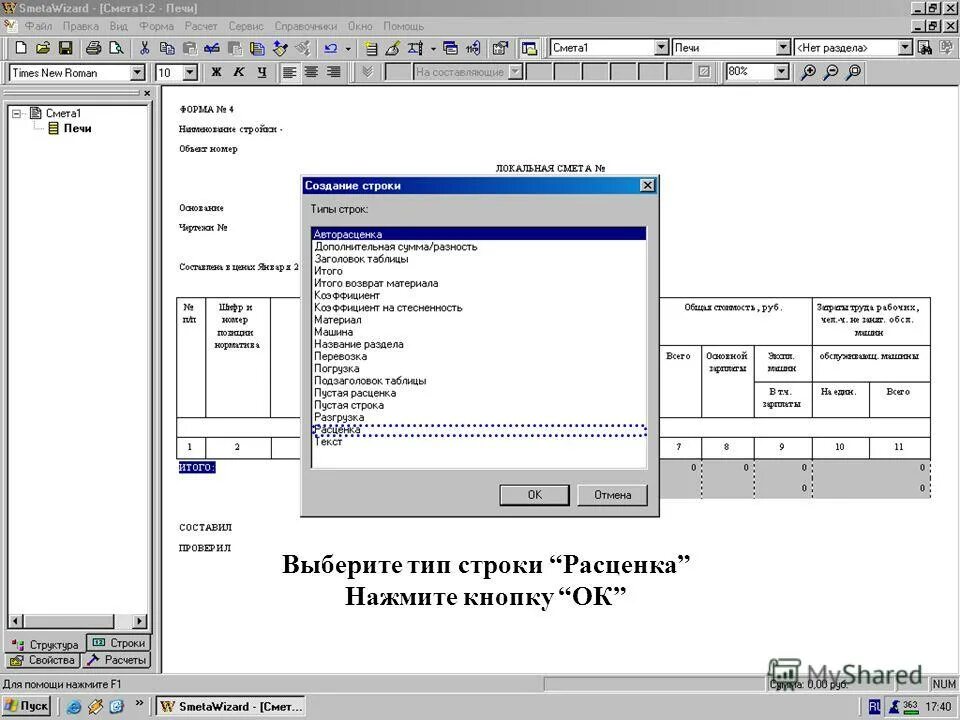The image size is (960, 720).
Task: Click OK in the Создание строки dialog
Action: [534, 495]
